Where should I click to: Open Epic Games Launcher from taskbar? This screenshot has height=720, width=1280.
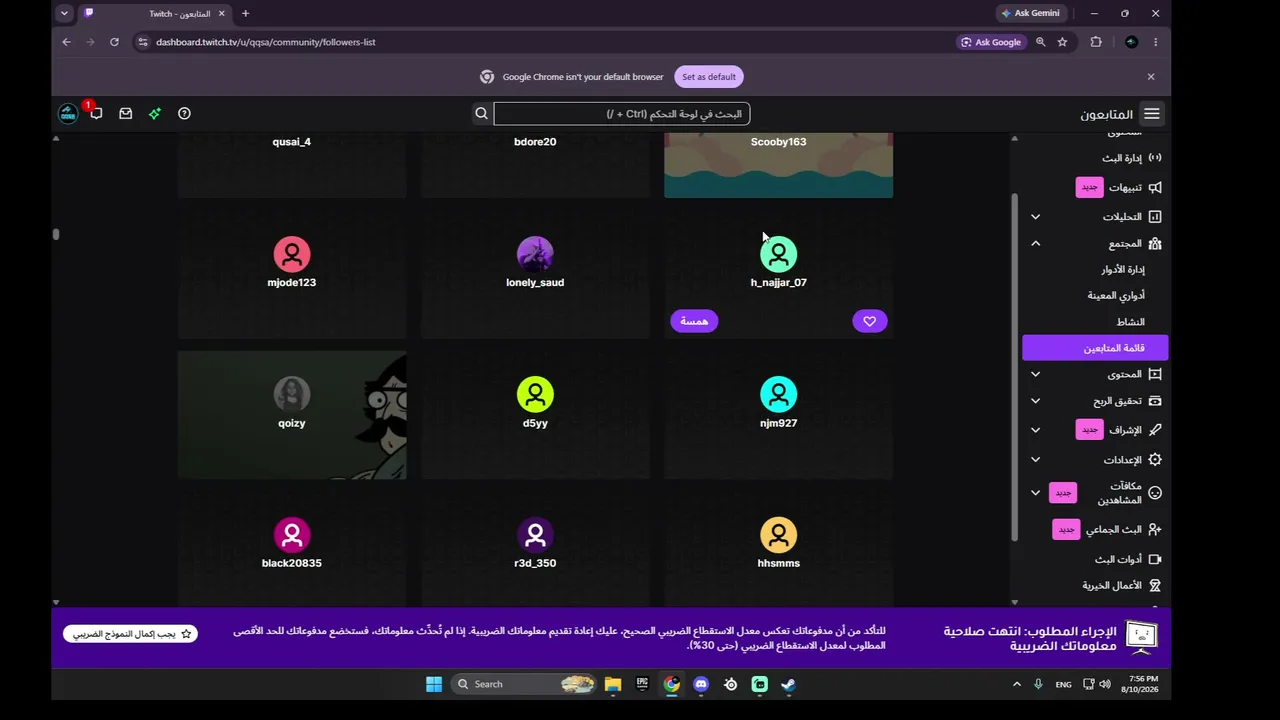642,684
